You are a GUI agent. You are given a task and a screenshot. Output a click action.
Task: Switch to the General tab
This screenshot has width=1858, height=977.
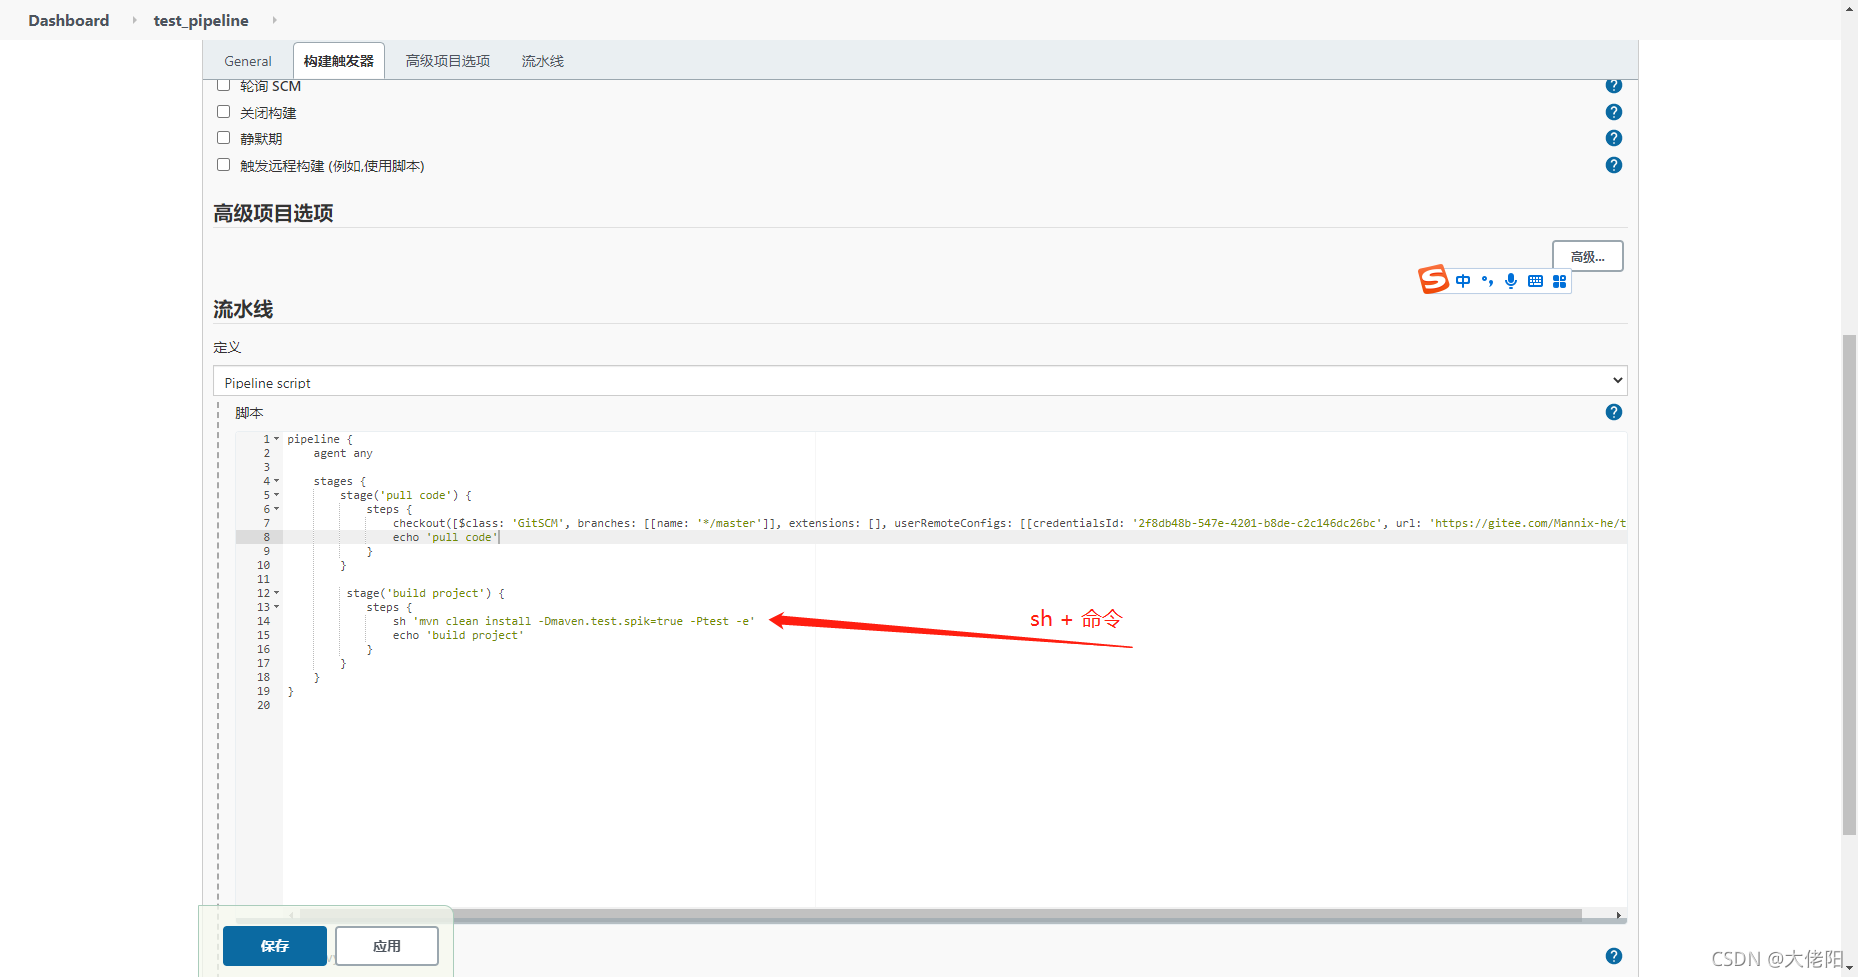coord(248,61)
